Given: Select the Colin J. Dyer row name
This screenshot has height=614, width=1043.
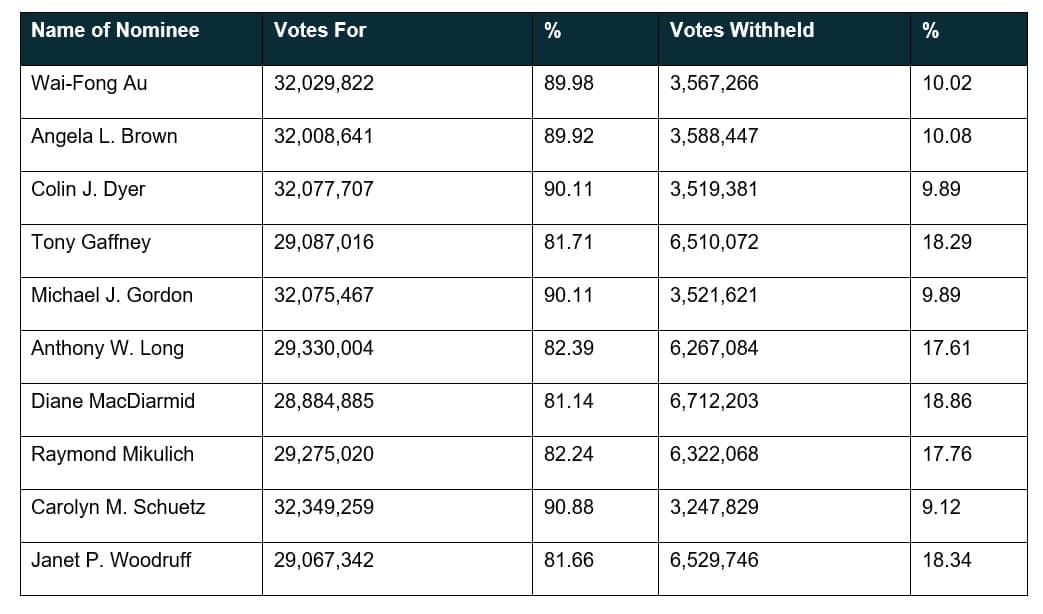Looking at the screenshot, I should pyautogui.click(x=88, y=190).
